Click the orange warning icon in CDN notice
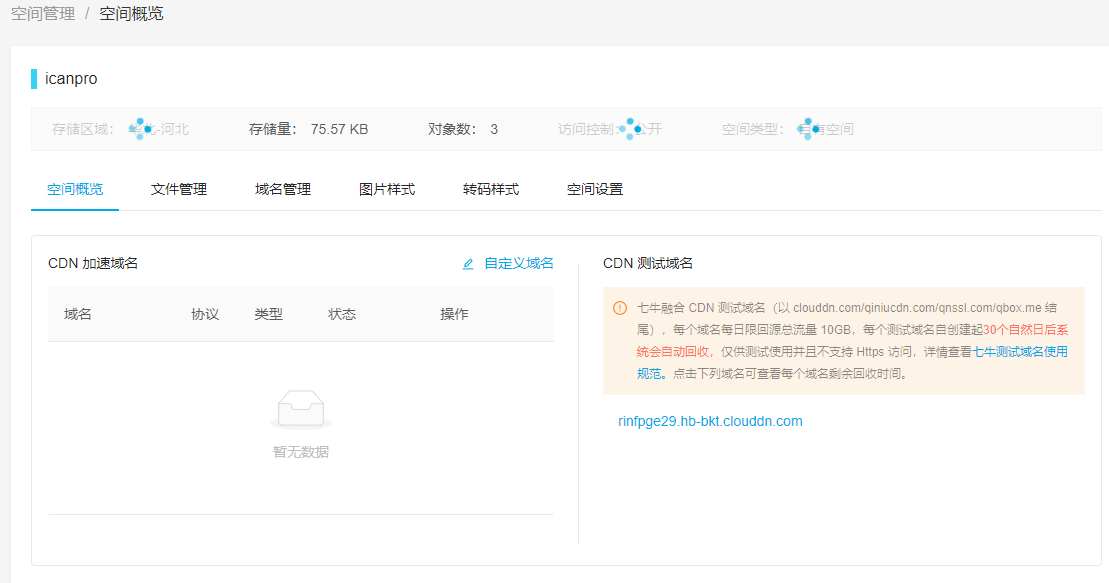 (620, 308)
